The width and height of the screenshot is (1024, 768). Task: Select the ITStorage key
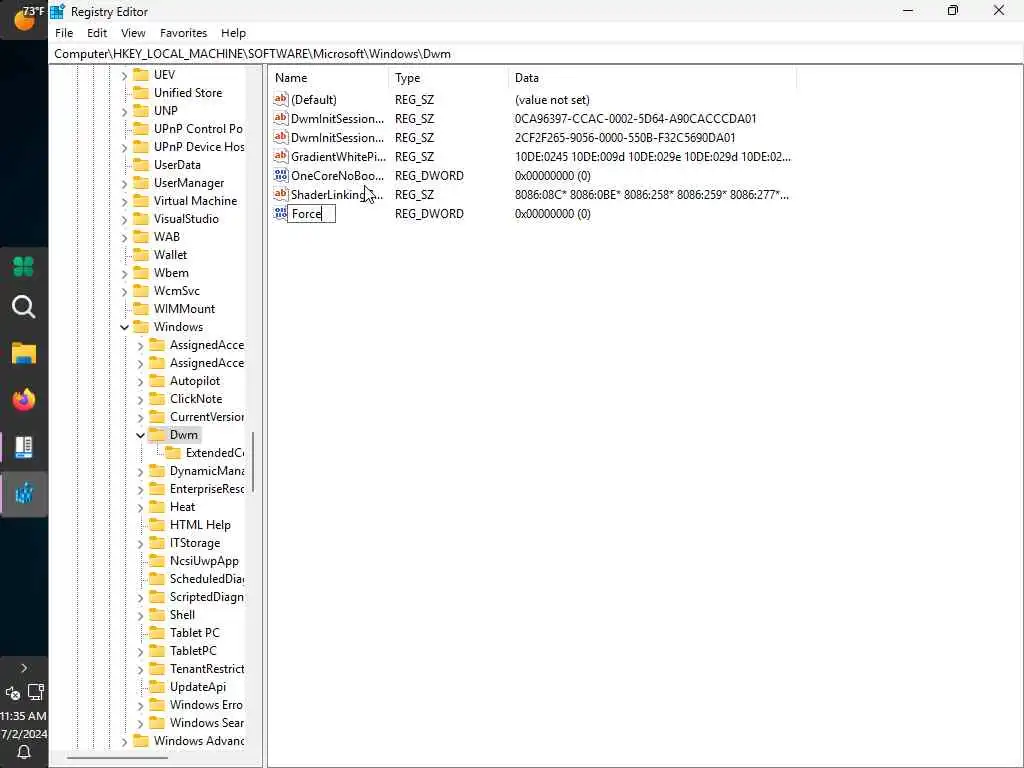tap(195, 543)
